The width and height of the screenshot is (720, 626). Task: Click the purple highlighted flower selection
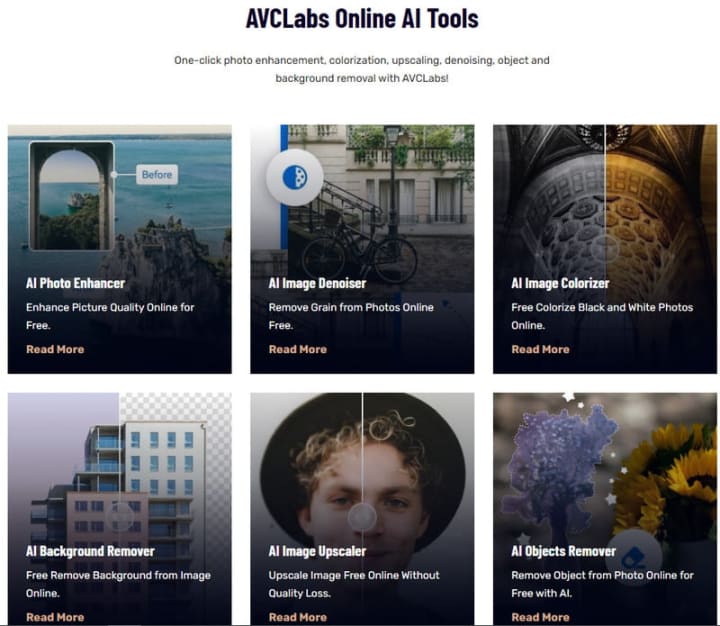[560, 468]
